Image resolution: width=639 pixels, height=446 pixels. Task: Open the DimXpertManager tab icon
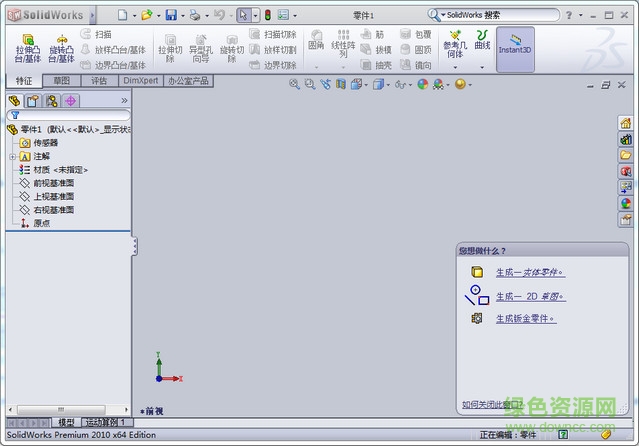click(x=70, y=101)
